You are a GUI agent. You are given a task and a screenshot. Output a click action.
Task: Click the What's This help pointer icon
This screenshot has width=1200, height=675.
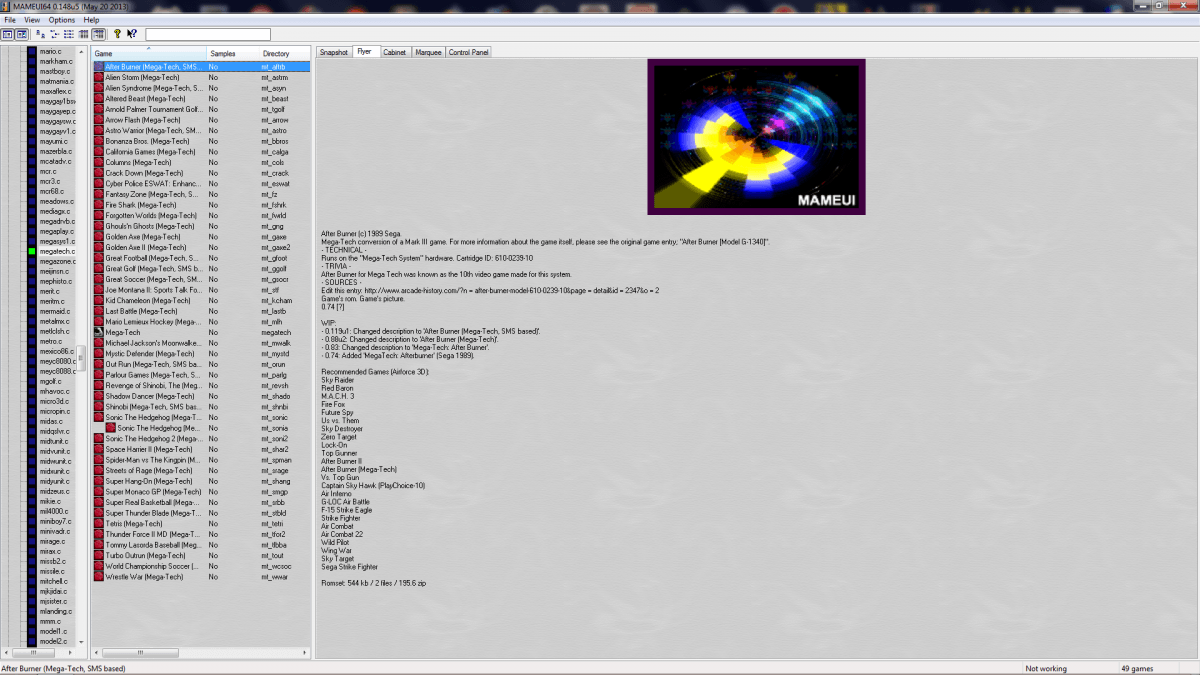pos(132,34)
